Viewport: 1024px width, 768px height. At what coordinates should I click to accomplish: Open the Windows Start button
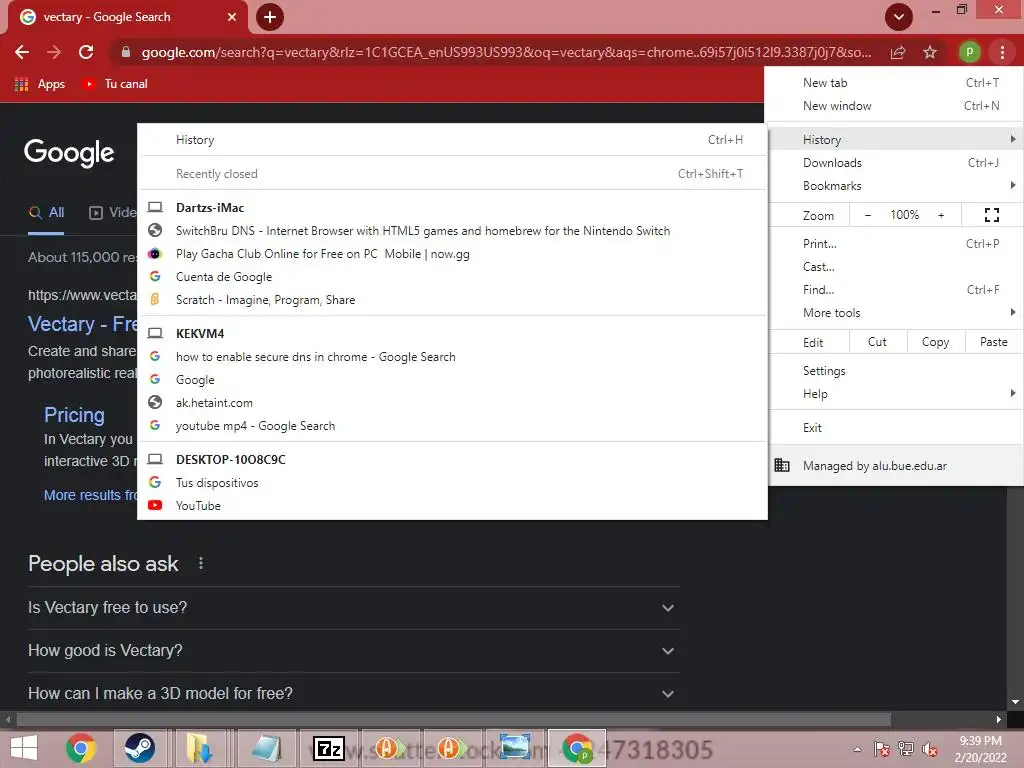click(24, 748)
